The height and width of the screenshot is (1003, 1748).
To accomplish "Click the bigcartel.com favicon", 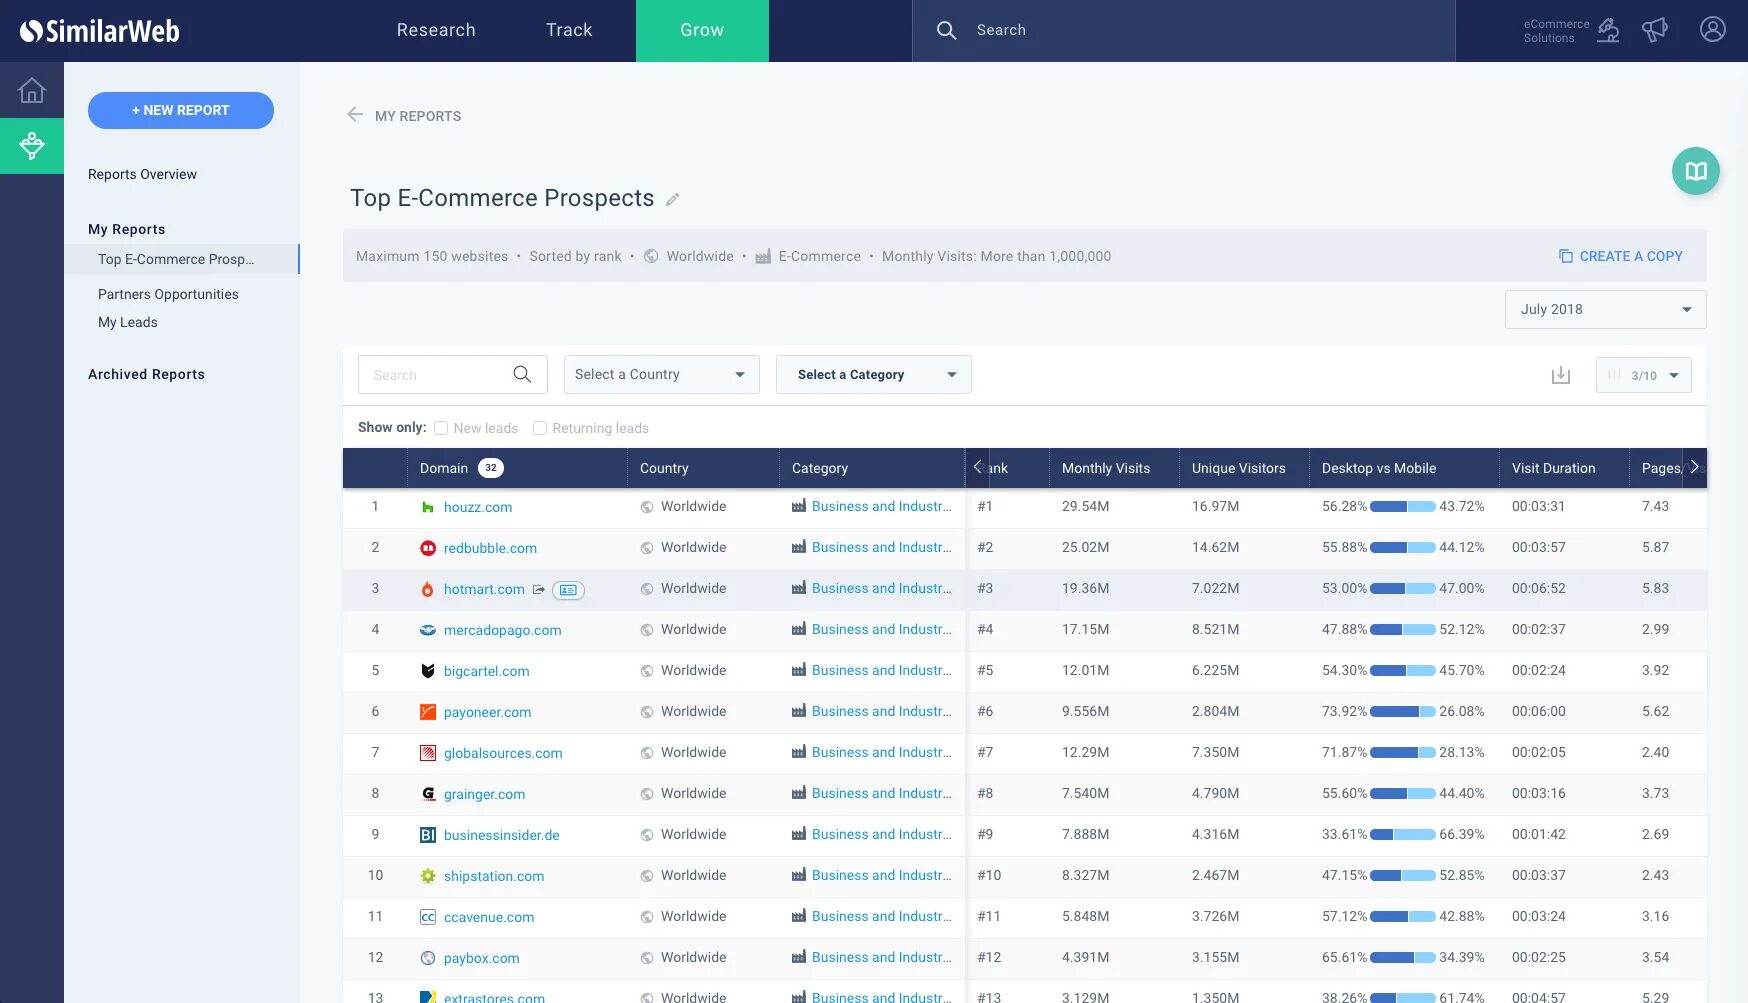I will tap(428, 671).
